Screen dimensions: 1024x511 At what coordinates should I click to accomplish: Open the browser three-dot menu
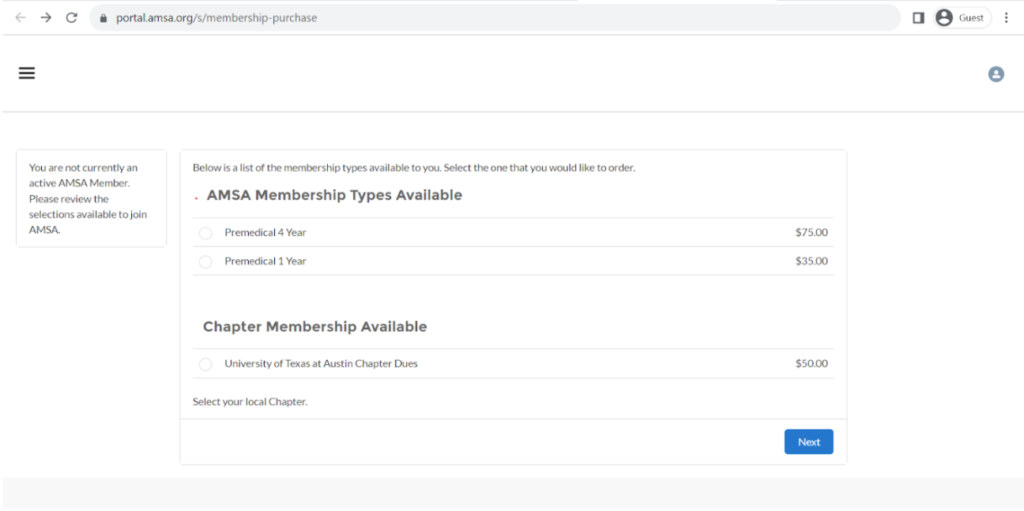coord(1006,18)
